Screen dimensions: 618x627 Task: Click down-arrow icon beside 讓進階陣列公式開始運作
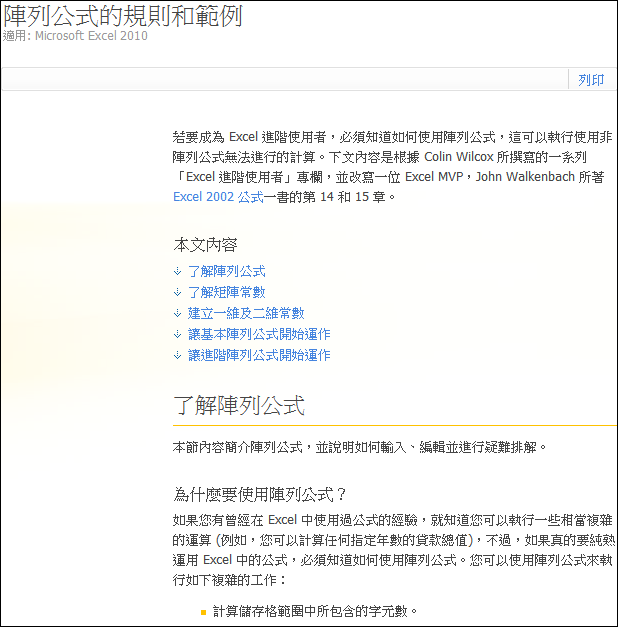coord(178,355)
